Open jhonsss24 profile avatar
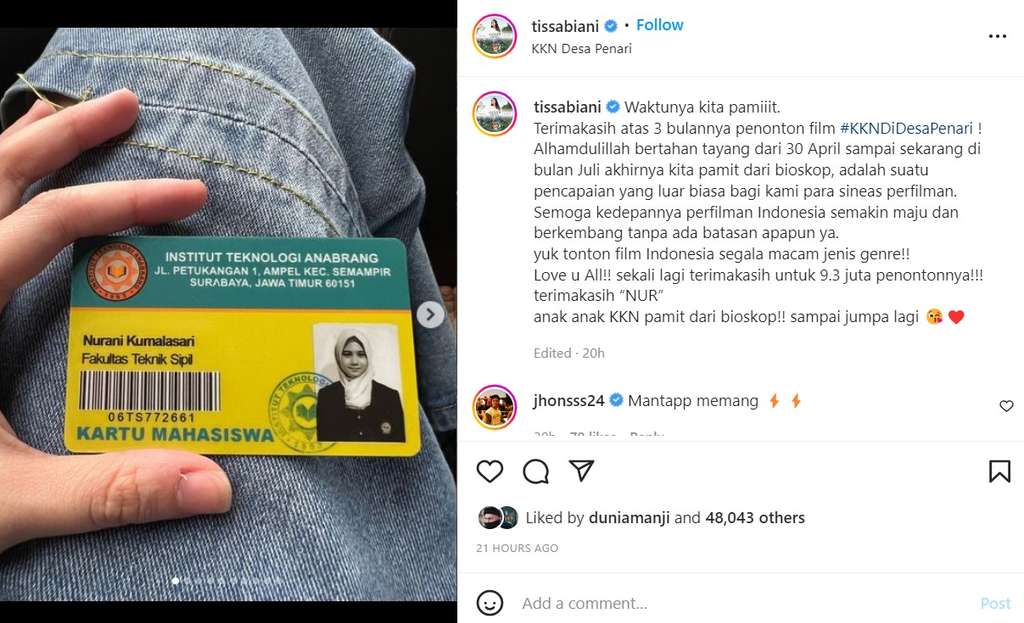 tap(495, 407)
